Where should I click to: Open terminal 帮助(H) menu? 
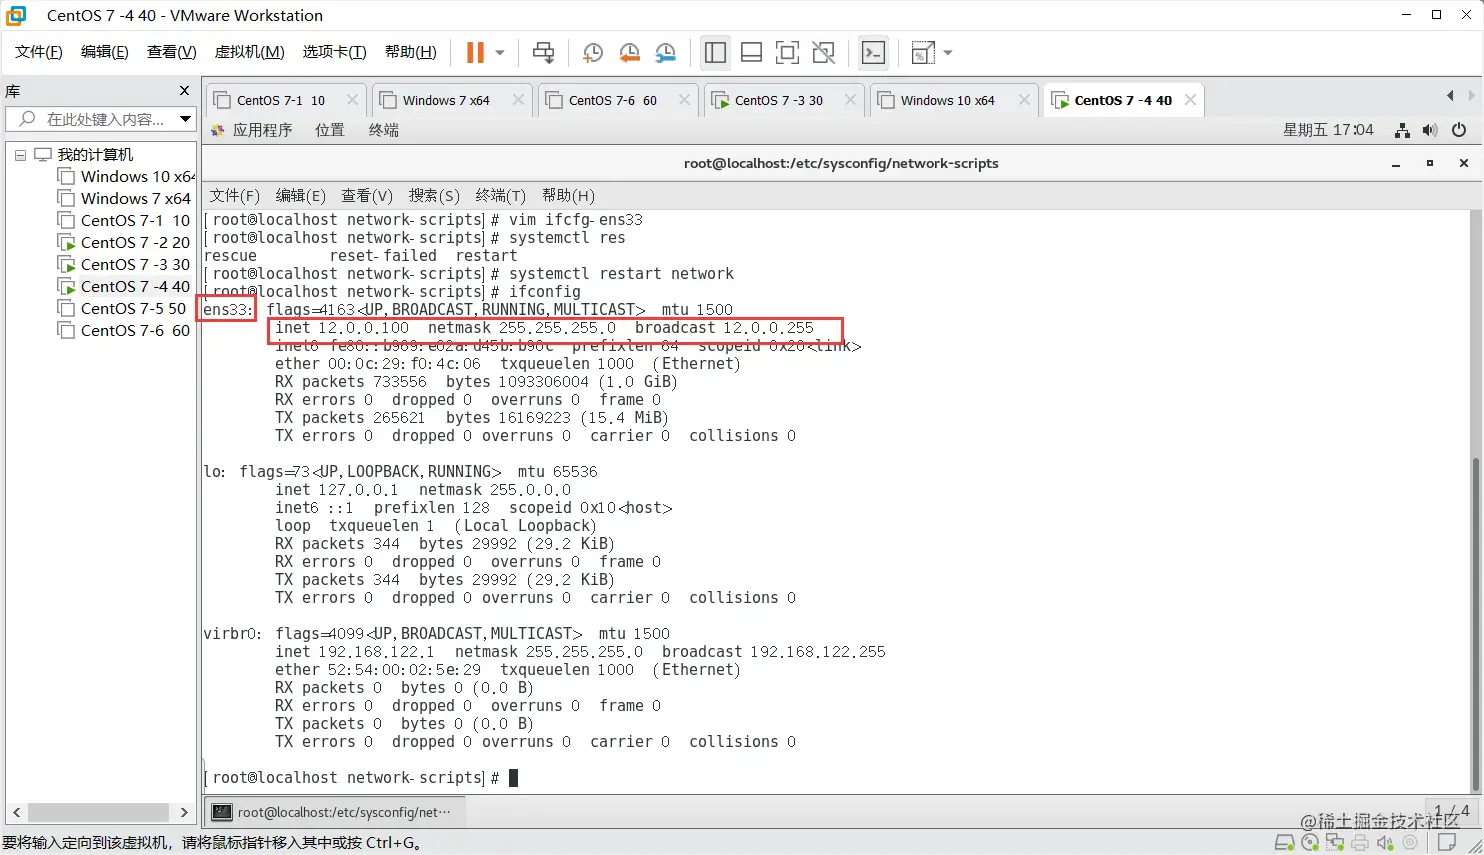click(x=568, y=196)
